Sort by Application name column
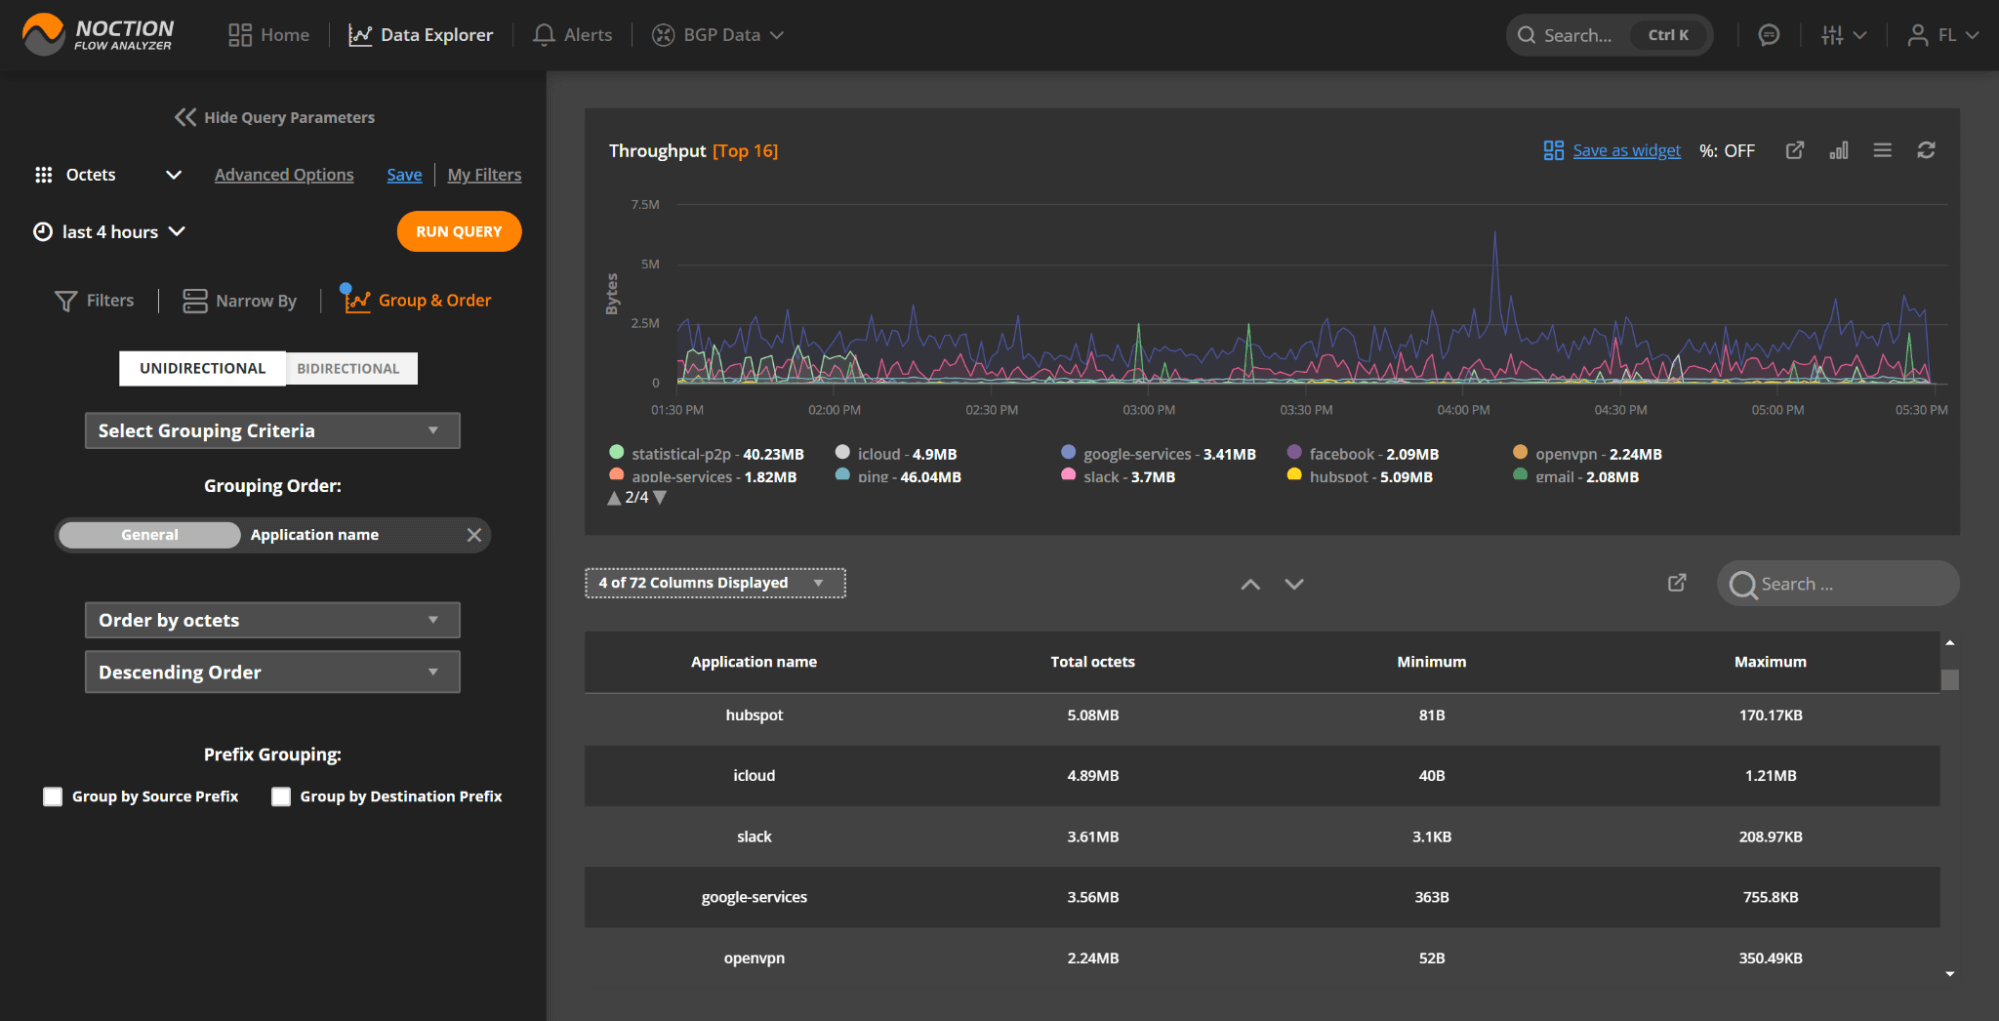Viewport: 1999px width, 1021px height. click(754, 662)
